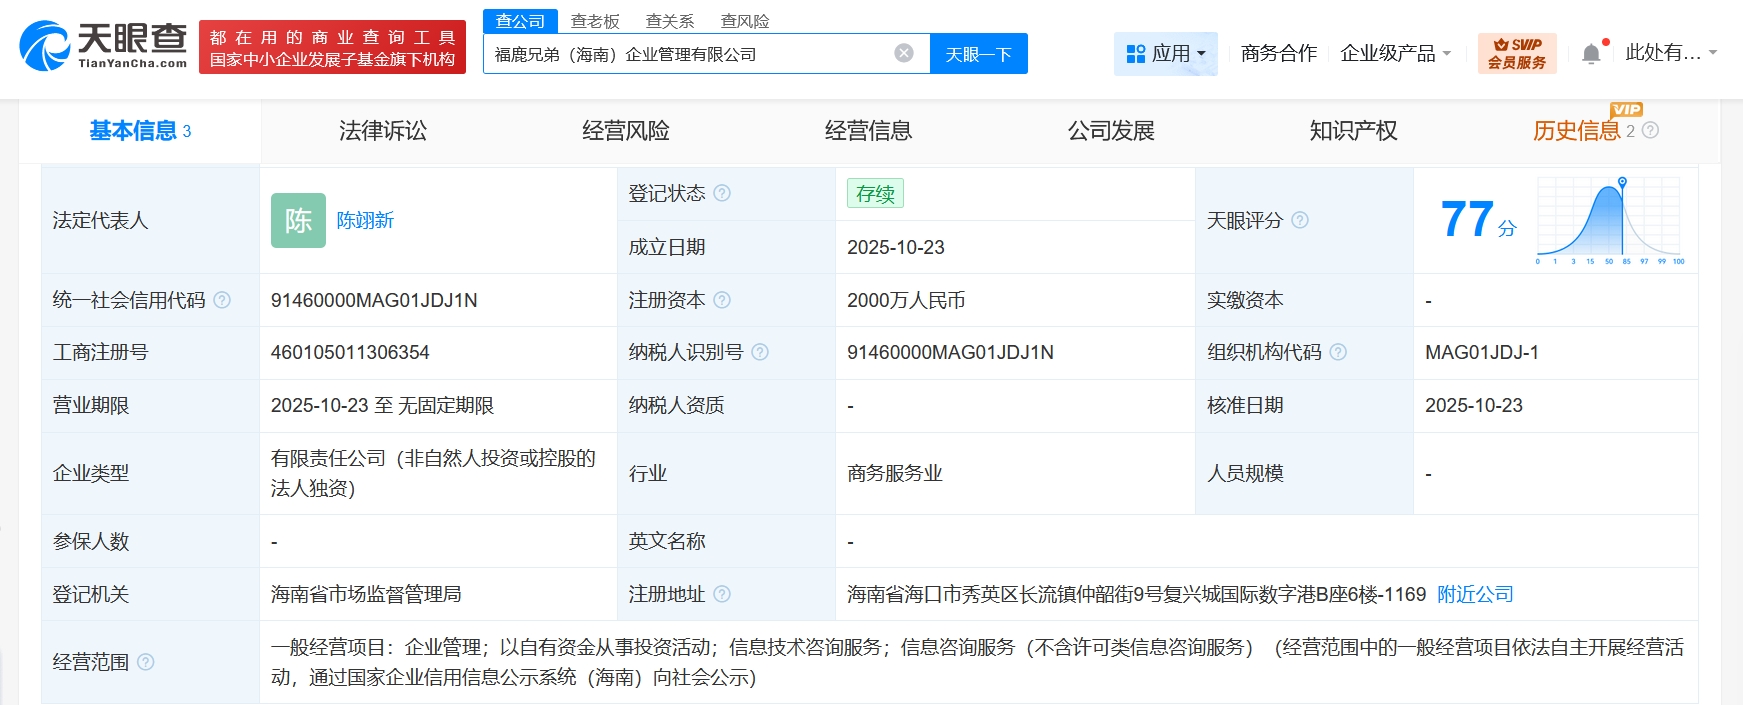The width and height of the screenshot is (1743, 705).
Task: Click help icon next to 注册资本
Action: pos(722,300)
